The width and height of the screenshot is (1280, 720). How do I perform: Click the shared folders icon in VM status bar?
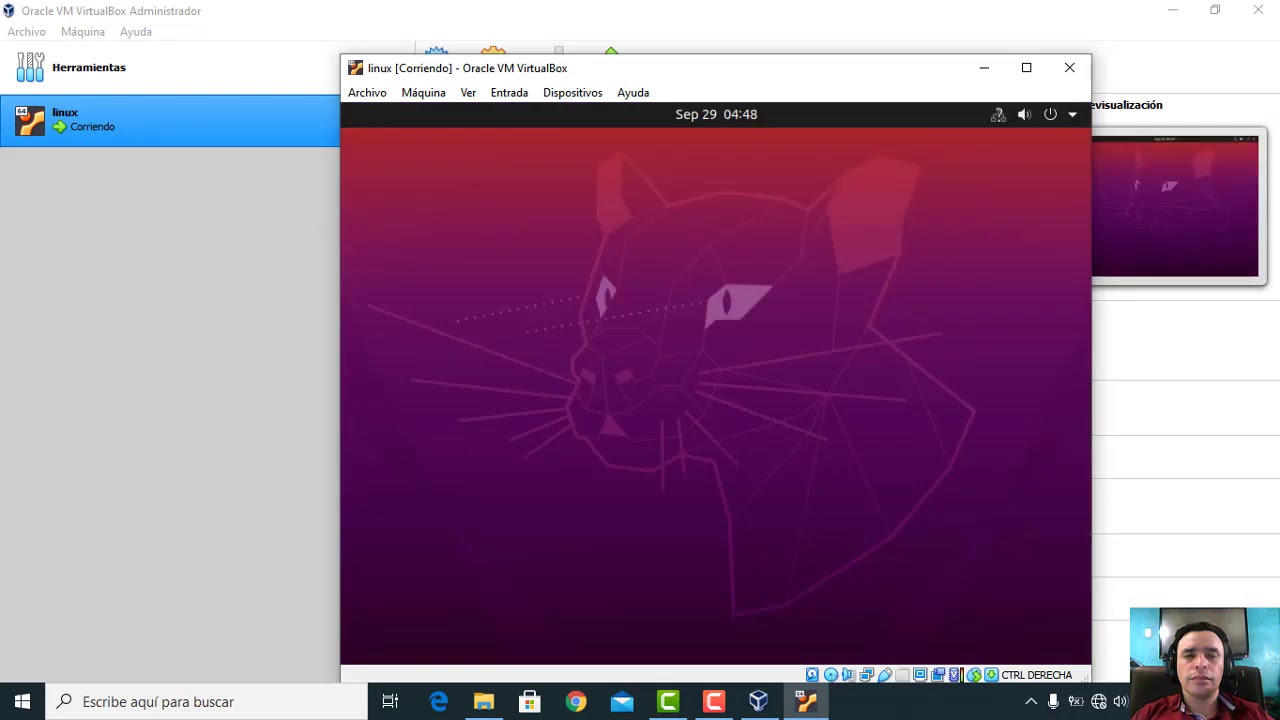[902, 675]
